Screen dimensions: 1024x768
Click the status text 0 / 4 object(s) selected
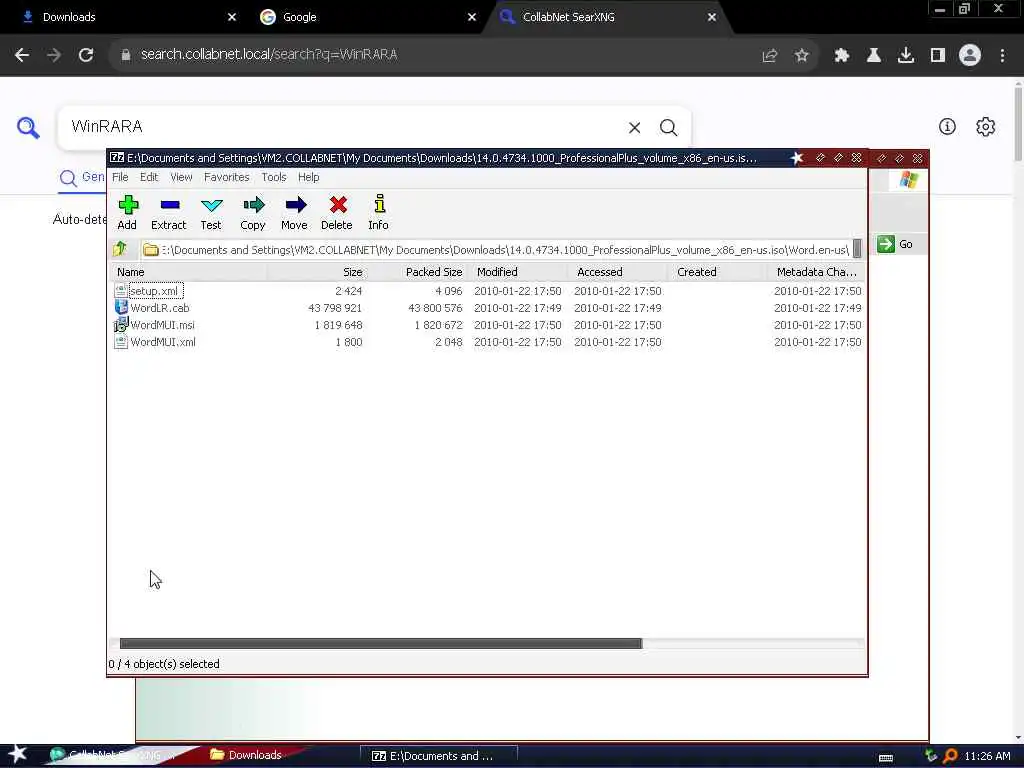click(164, 664)
